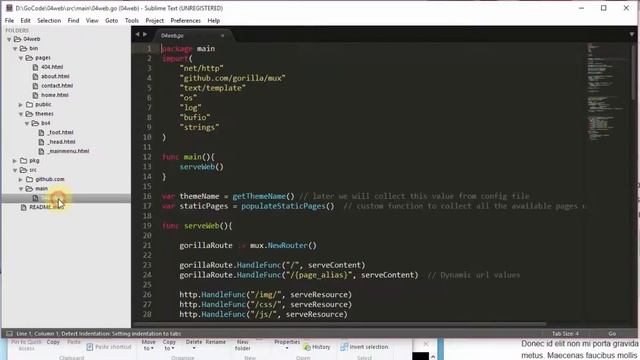Open Copy to dropdown in Explorer ribbon
Viewport: 640px width, 360px height.
[x=169, y=345]
